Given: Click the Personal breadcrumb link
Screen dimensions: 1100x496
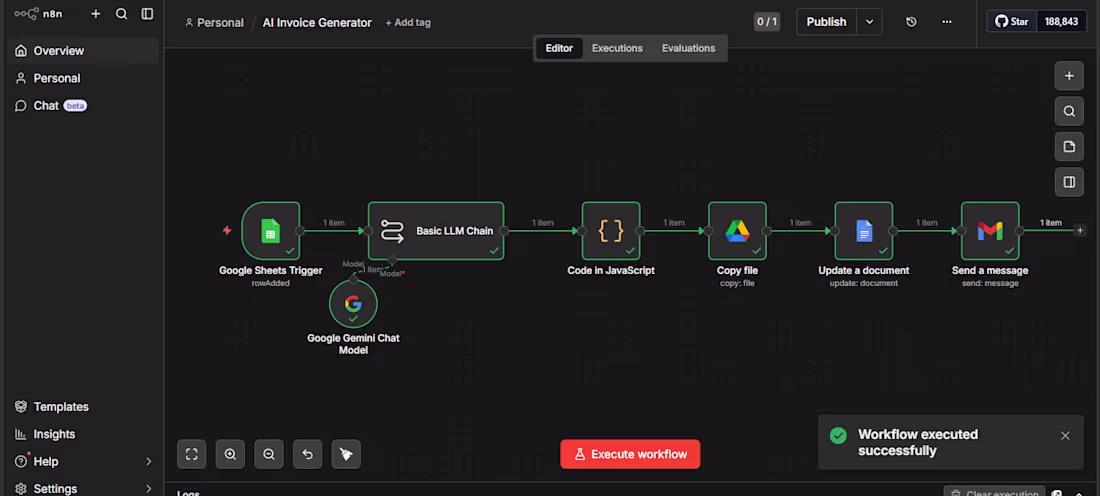Looking at the screenshot, I should coord(214,22).
